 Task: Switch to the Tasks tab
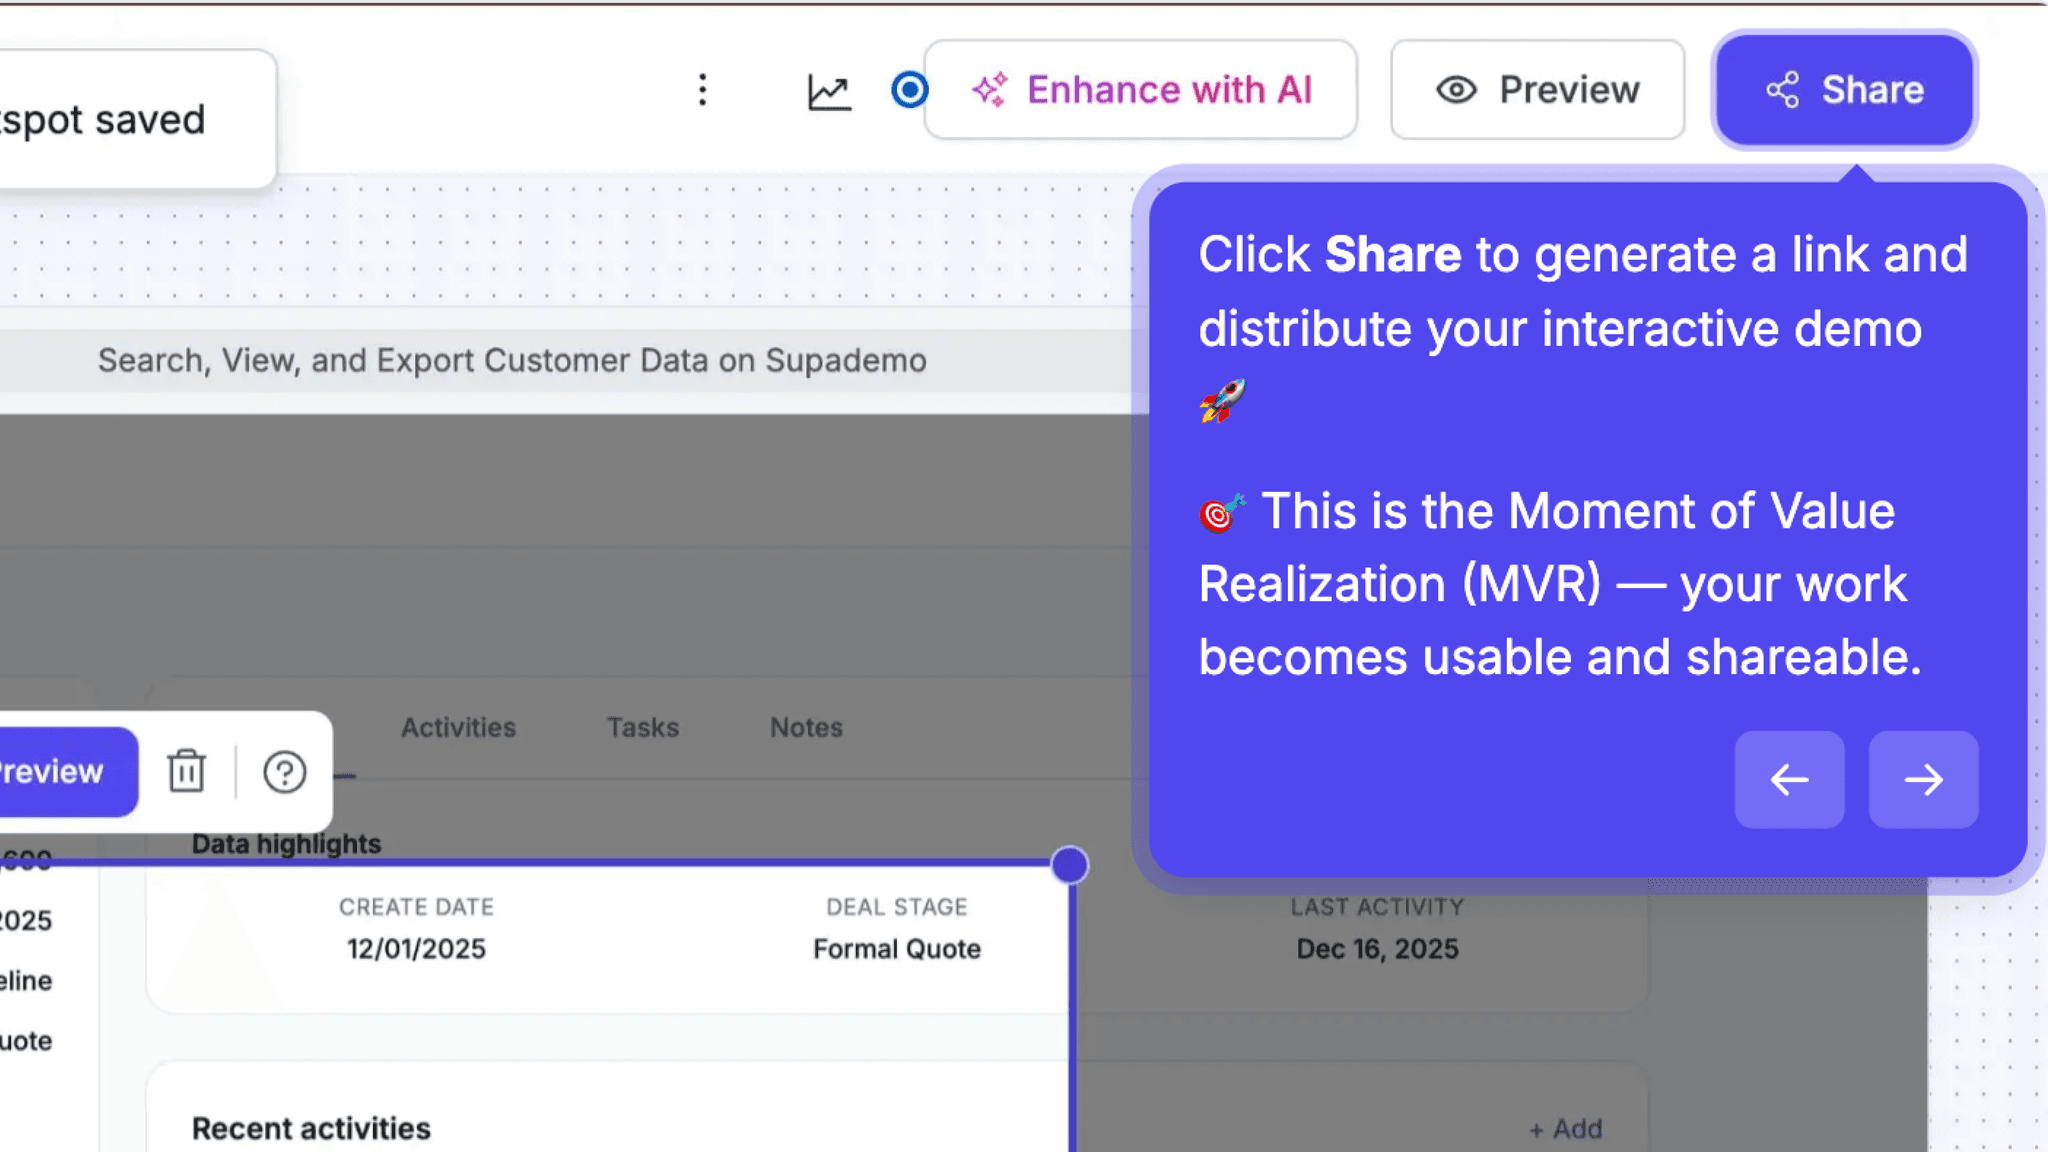click(x=642, y=727)
